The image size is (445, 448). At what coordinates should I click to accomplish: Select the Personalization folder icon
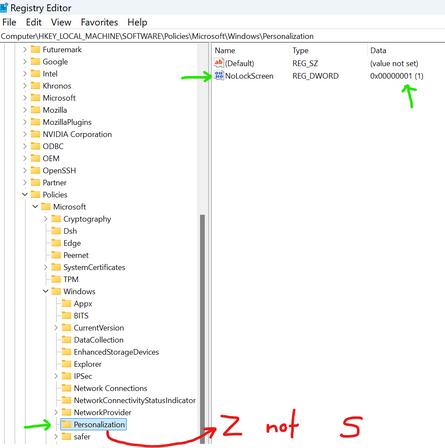[x=67, y=424]
